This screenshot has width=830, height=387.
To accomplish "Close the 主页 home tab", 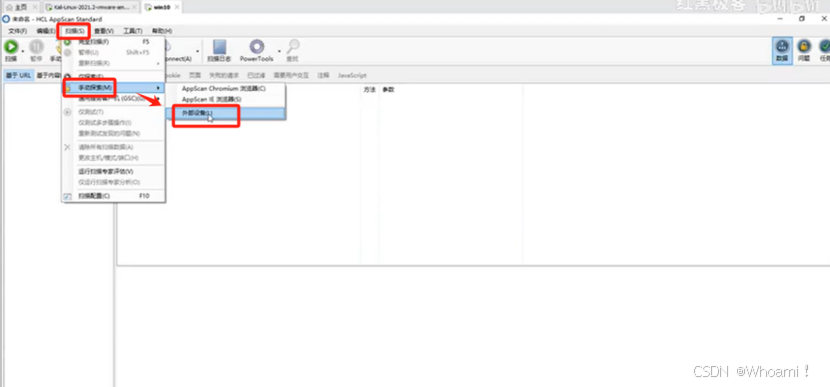I will 34,7.
